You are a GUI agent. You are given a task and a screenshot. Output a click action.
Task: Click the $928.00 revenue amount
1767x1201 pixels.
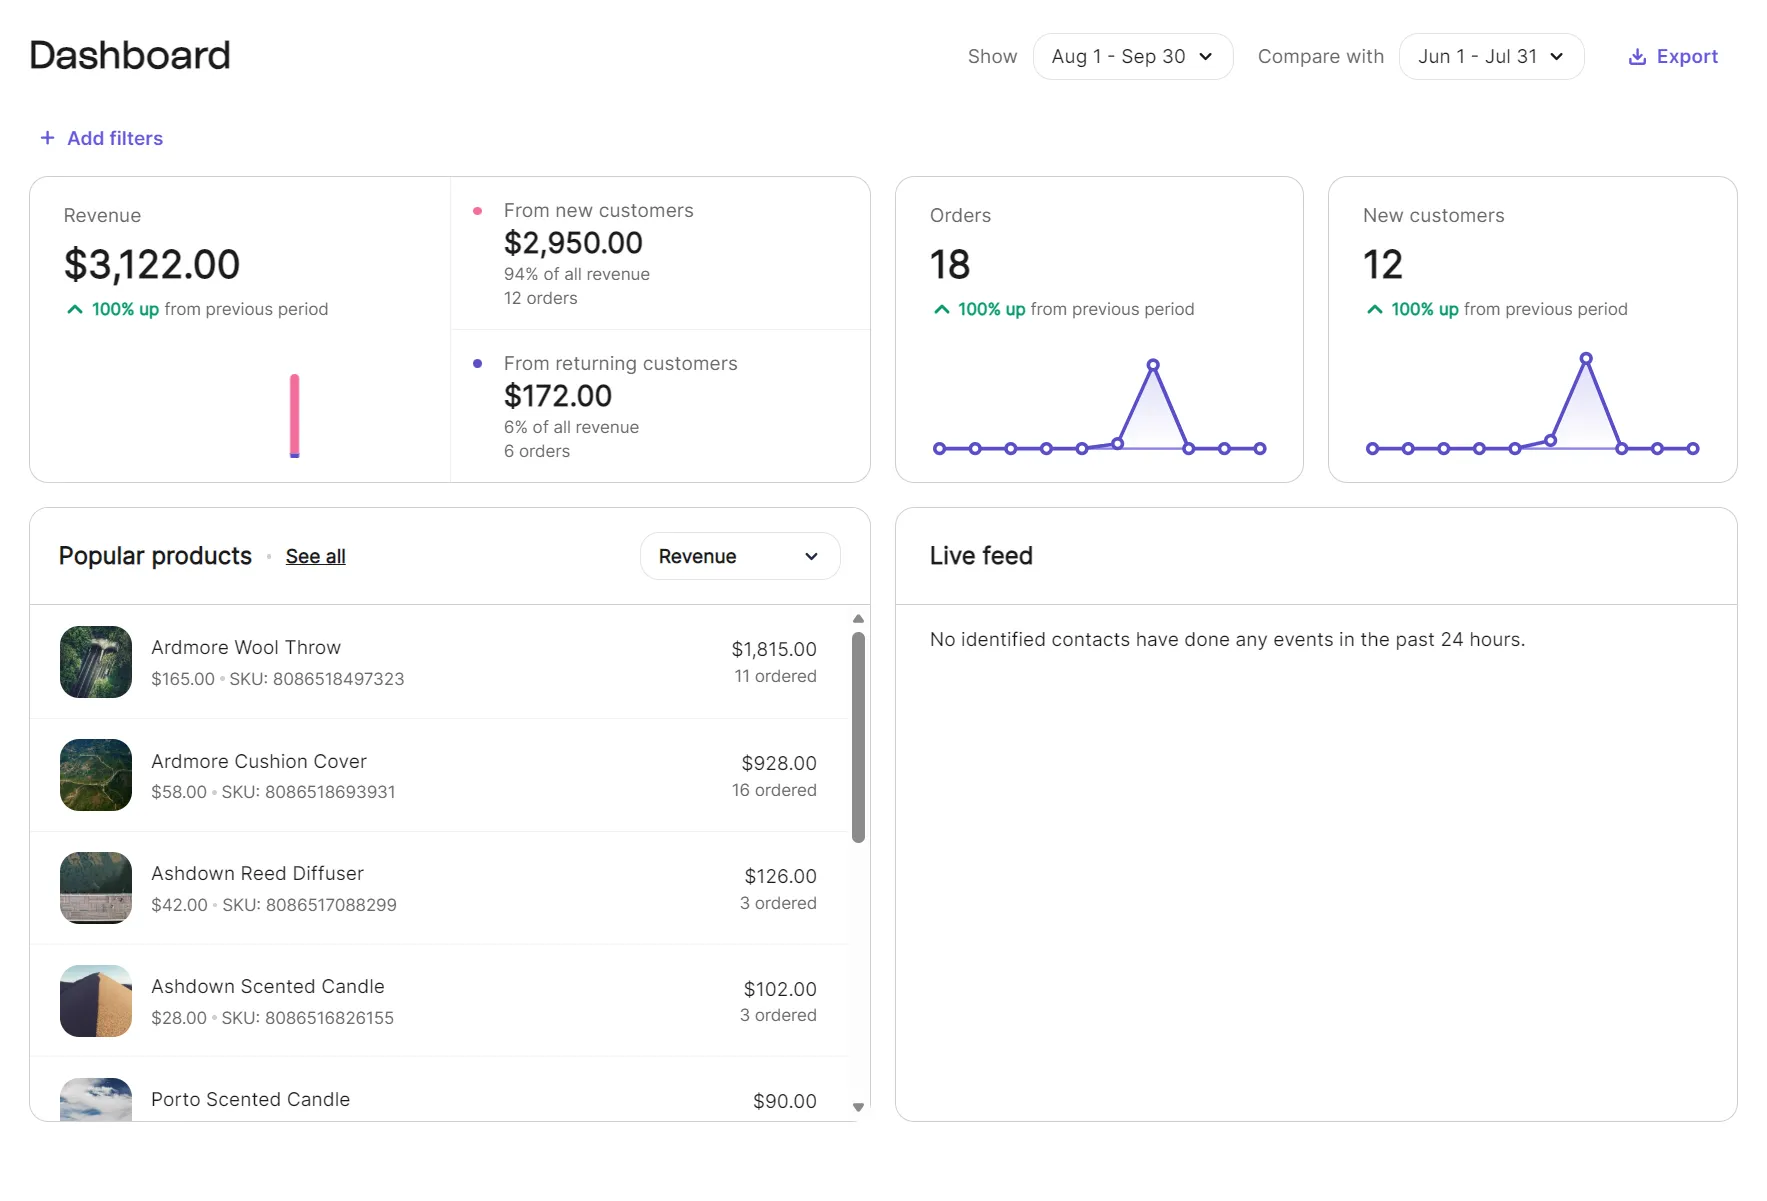pos(779,764)
